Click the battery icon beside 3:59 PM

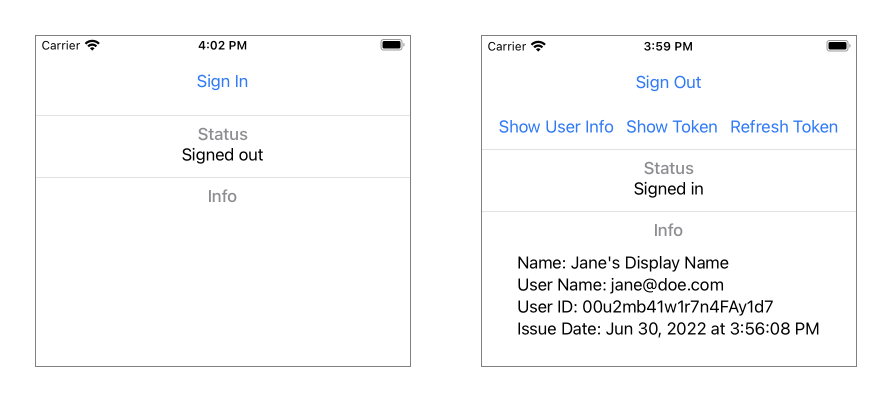[x=837, y=46]
